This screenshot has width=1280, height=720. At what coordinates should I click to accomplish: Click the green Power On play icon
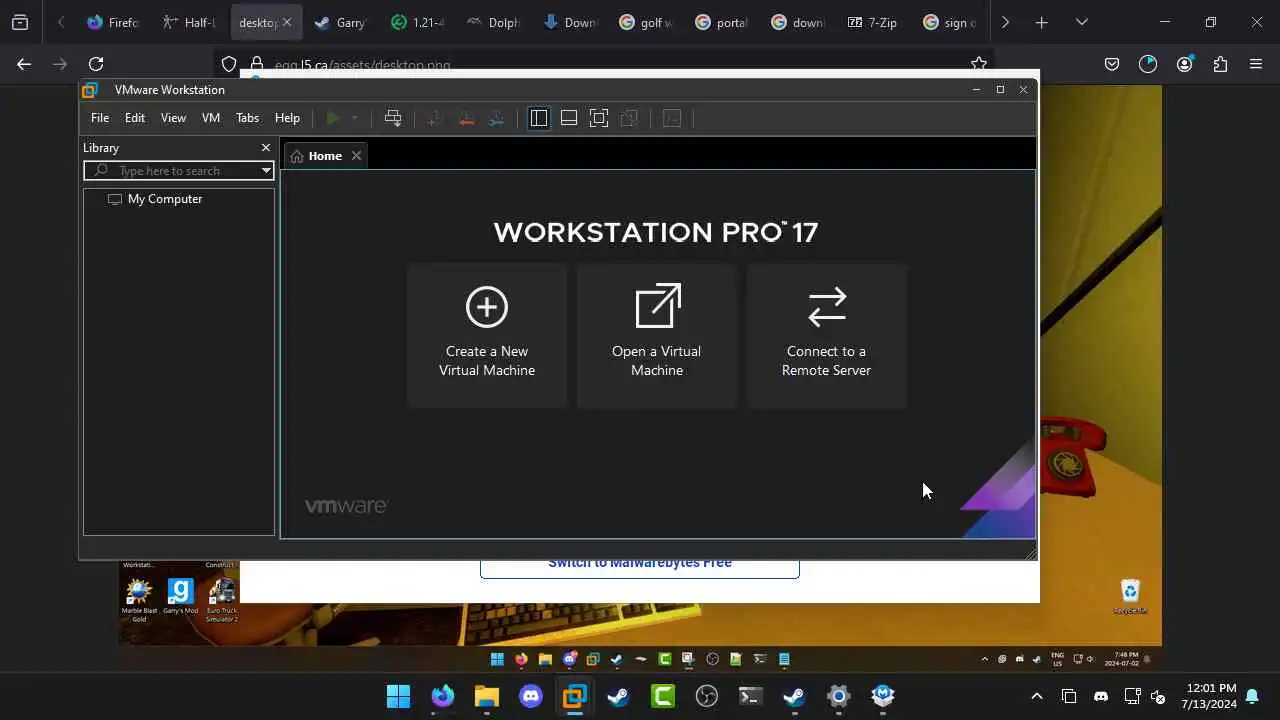[x=333, y=118]
